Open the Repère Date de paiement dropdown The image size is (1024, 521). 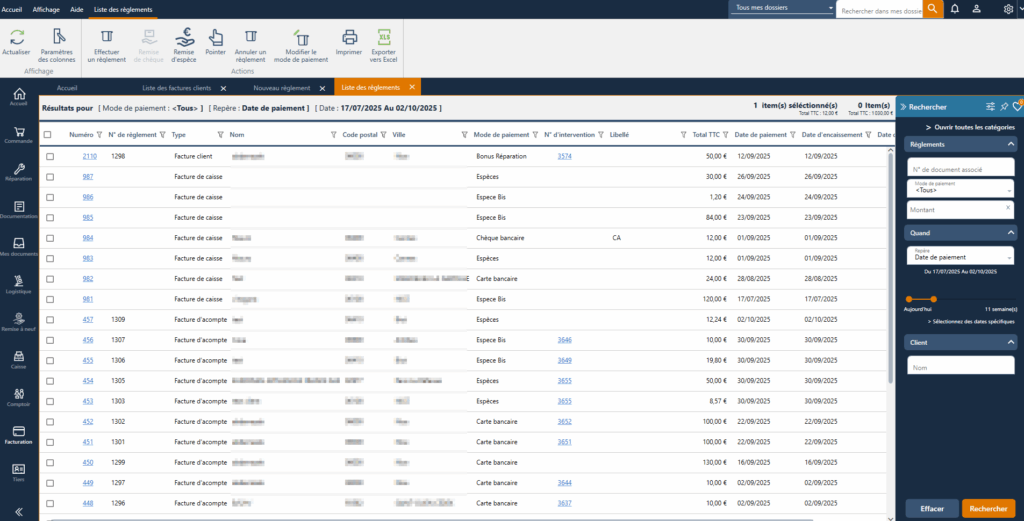coord(960,255)
